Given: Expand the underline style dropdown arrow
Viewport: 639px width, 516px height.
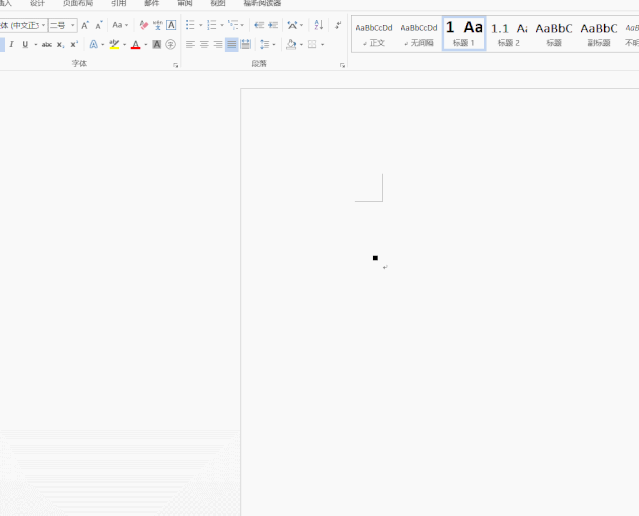Looking at the screenshot, I should point(36,44).
